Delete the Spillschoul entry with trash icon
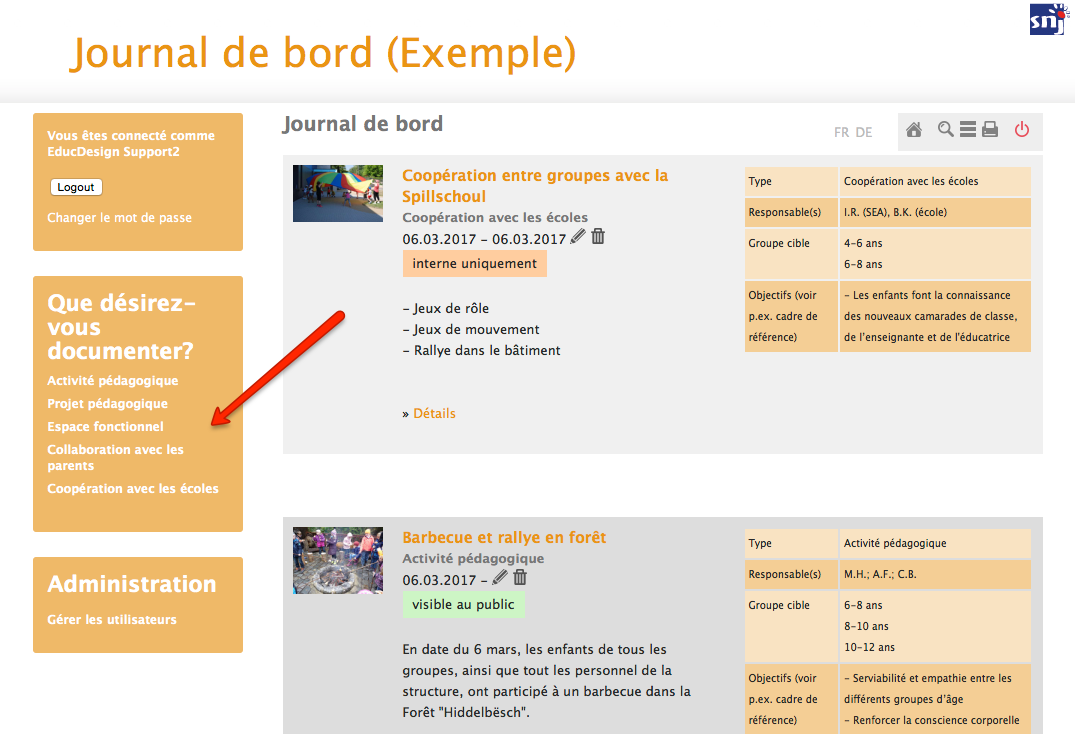1075x734 pixels. [x=598, y=236]
